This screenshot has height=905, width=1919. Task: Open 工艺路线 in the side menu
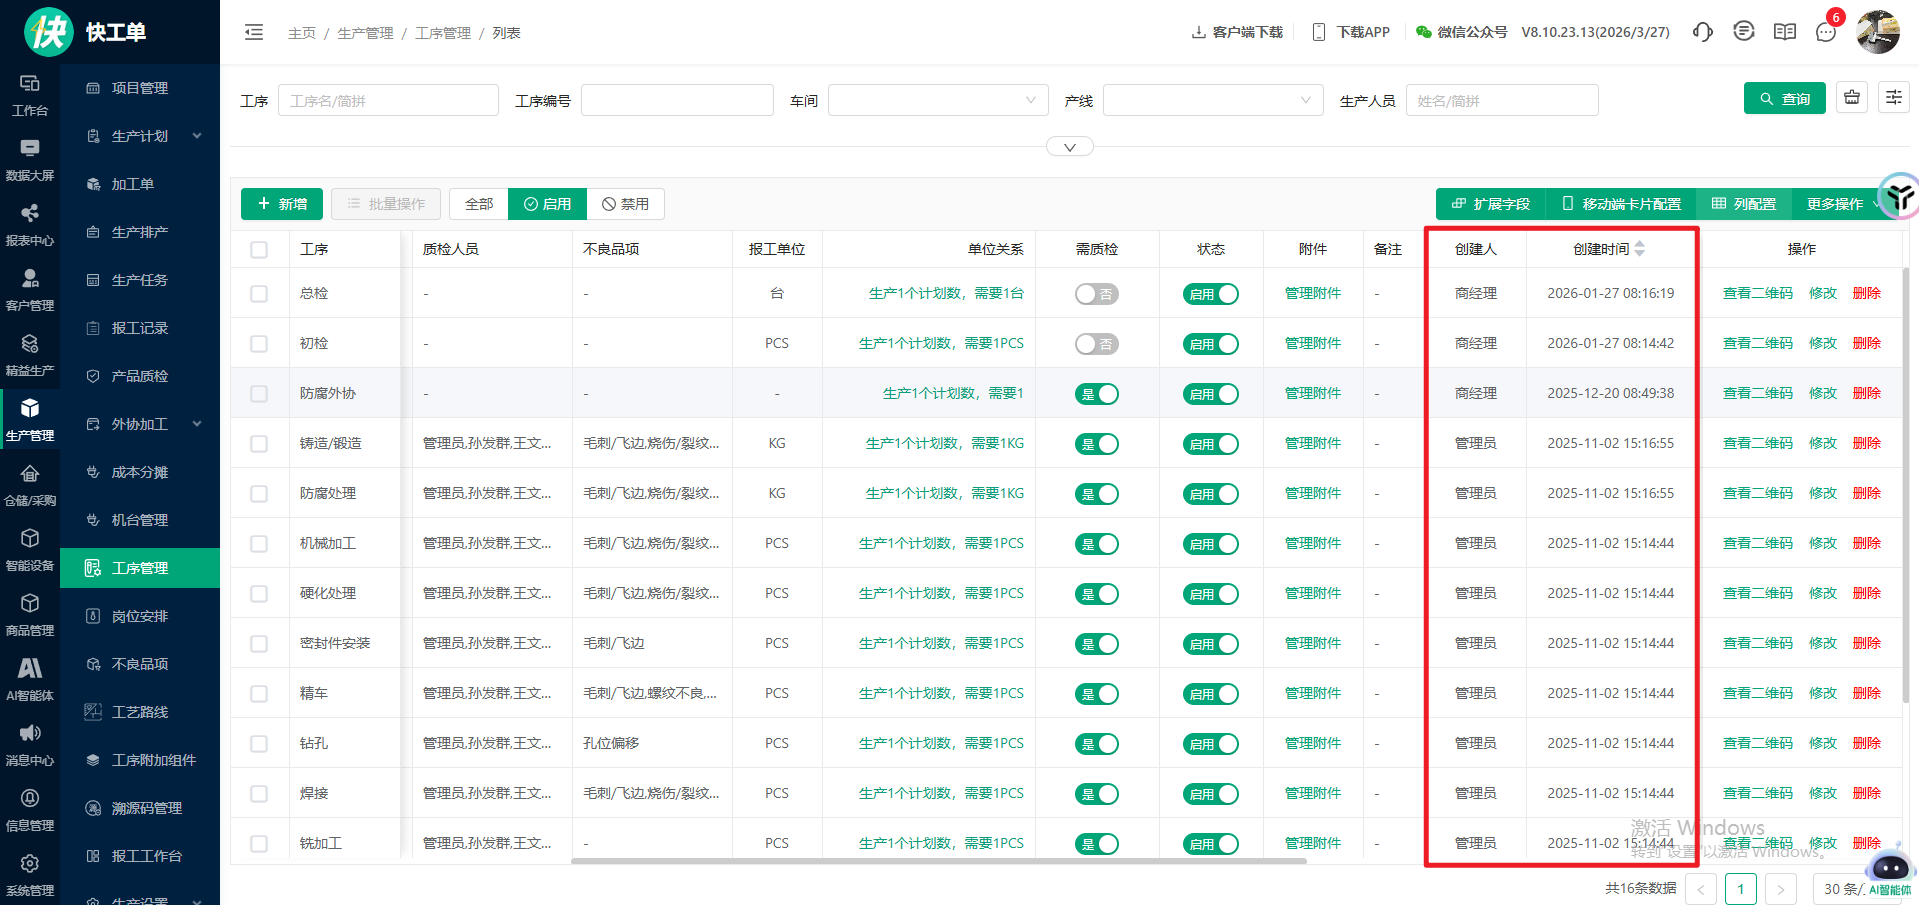pyautogui.click(x=140, y=712)
